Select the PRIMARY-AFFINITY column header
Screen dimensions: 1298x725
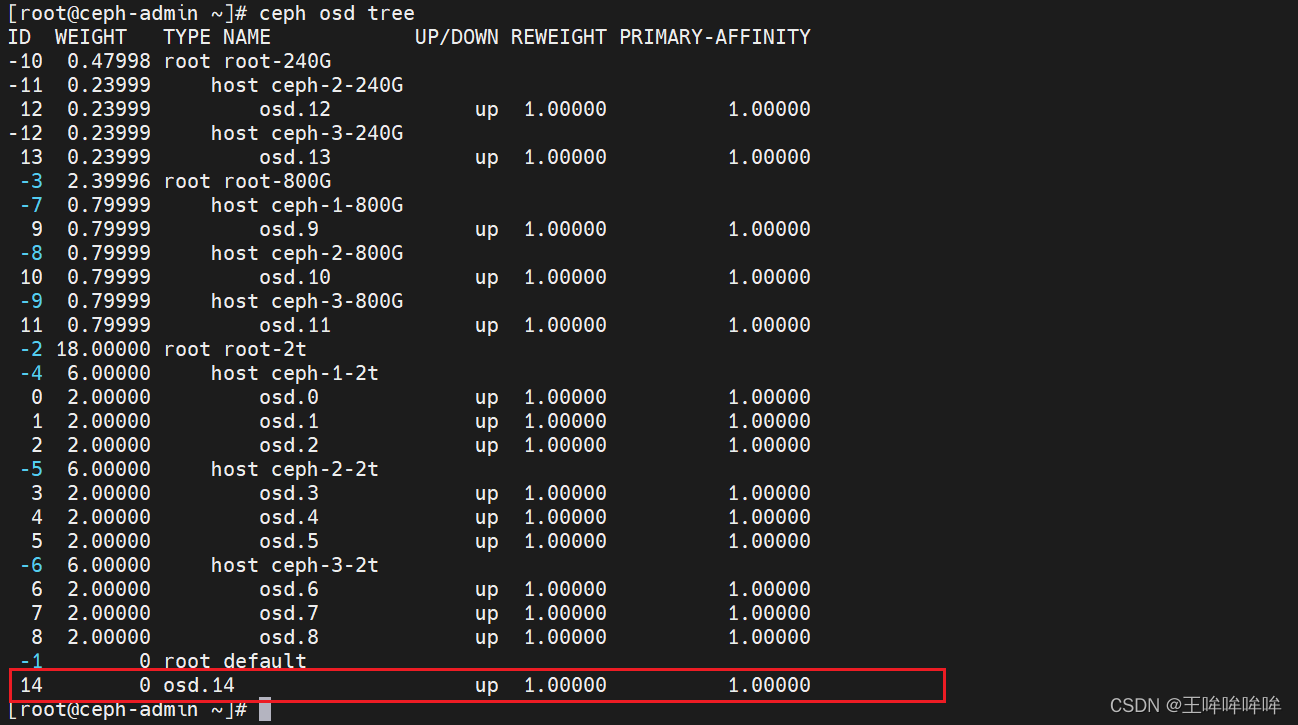coord(715,37)
